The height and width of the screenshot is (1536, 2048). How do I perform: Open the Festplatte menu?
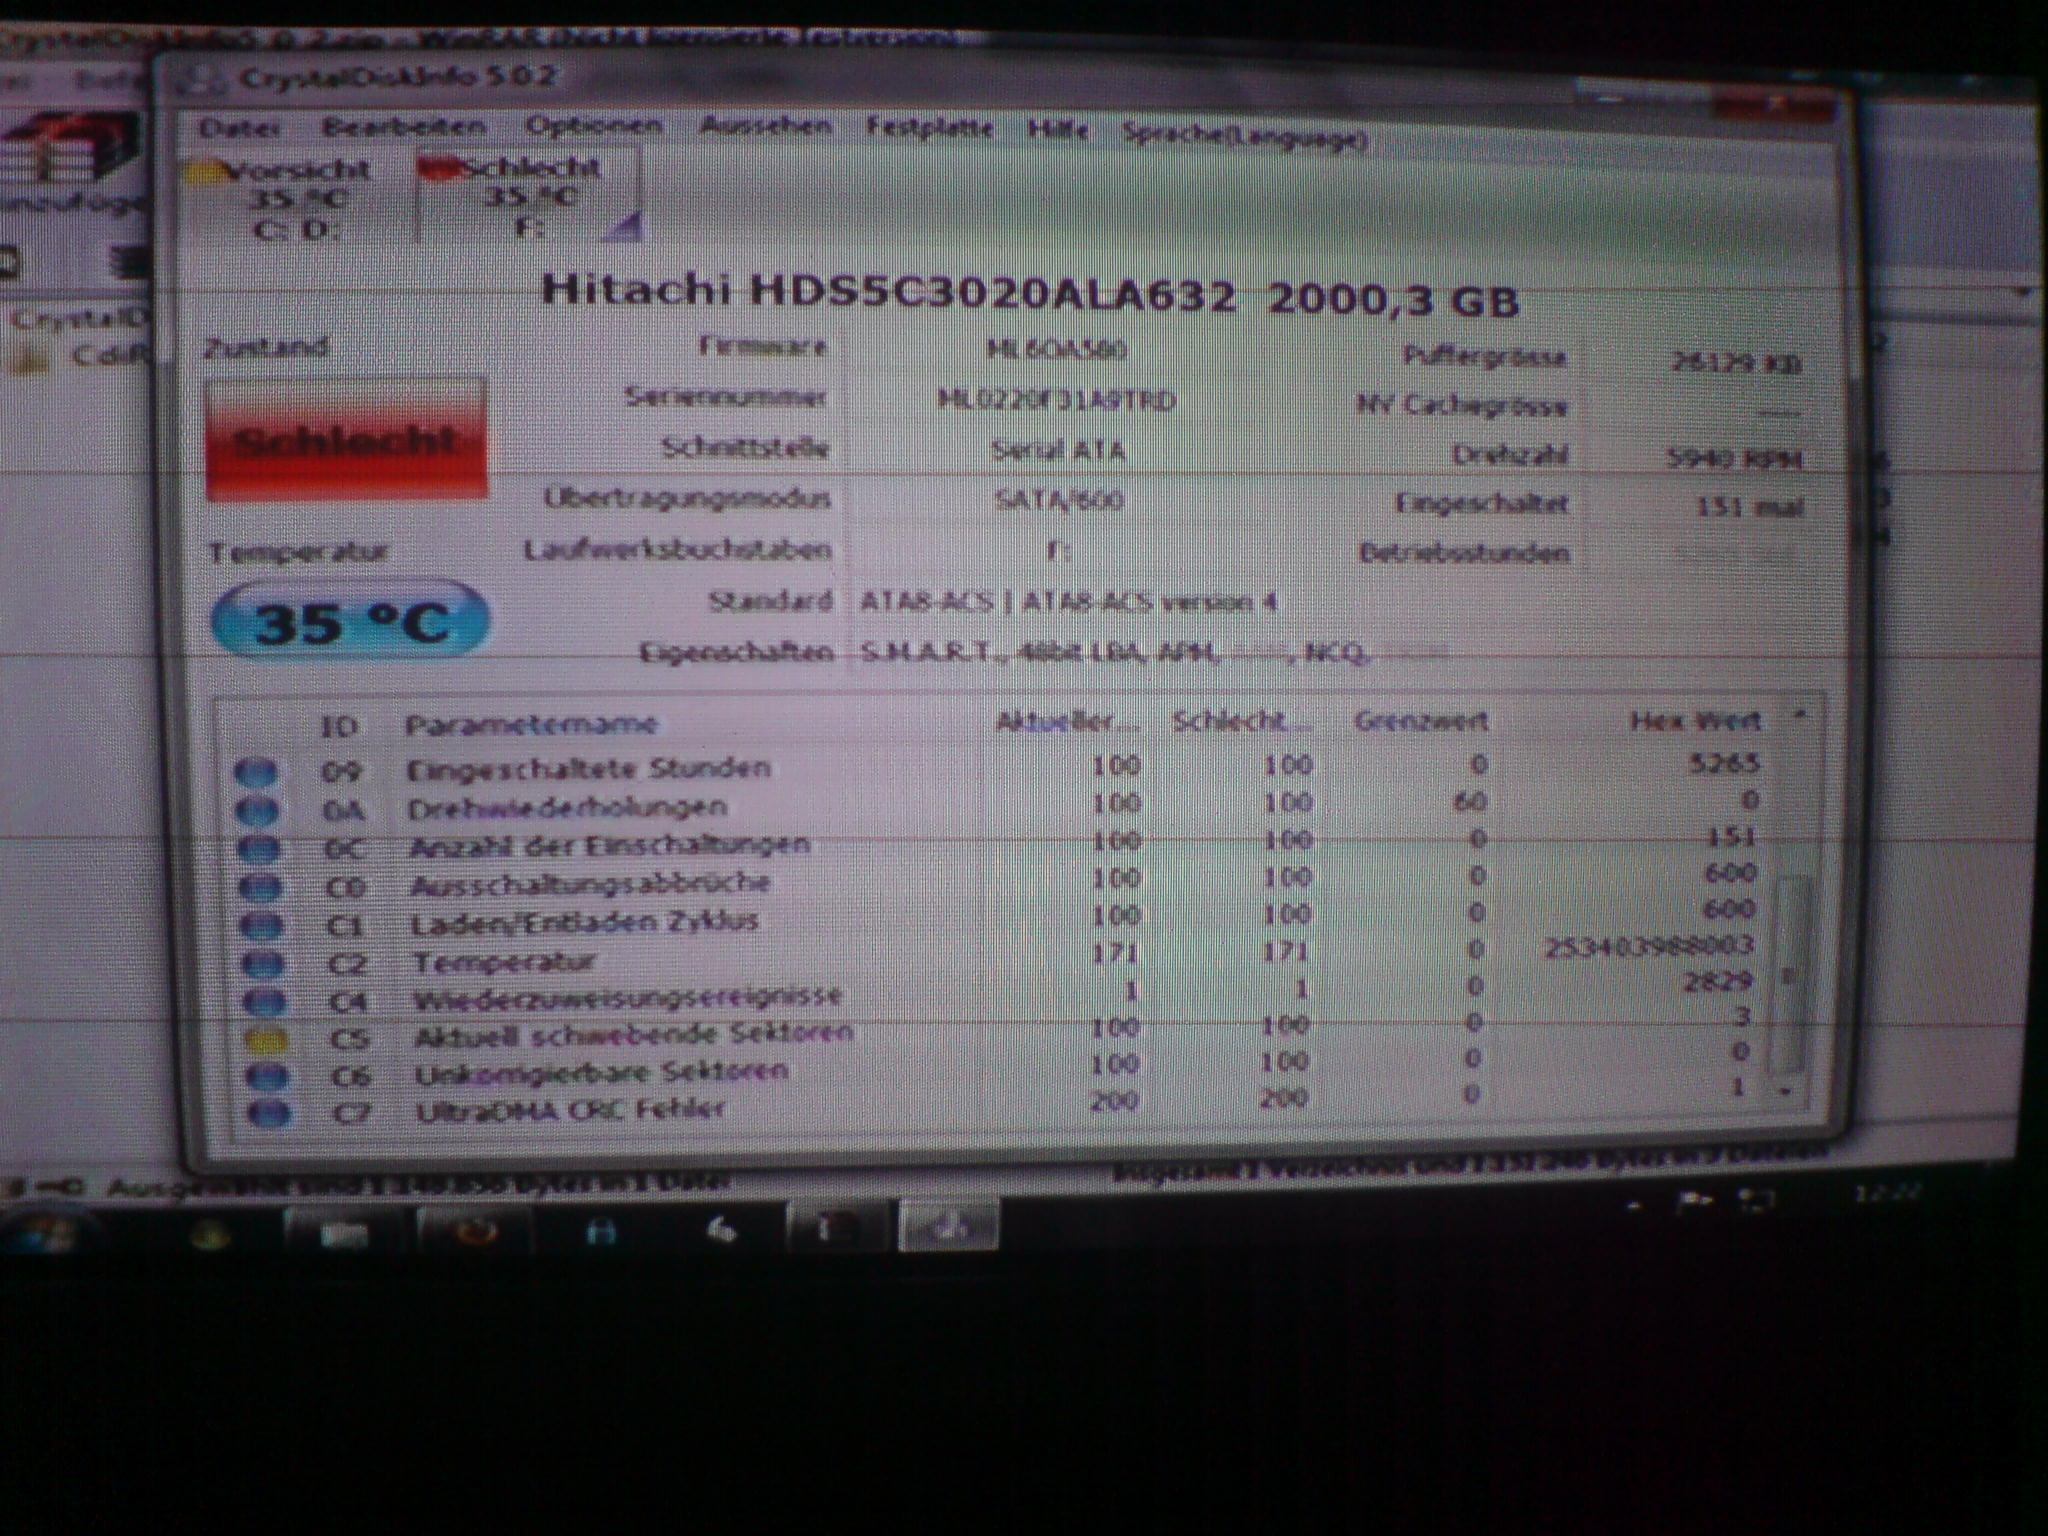click(930, 128)
